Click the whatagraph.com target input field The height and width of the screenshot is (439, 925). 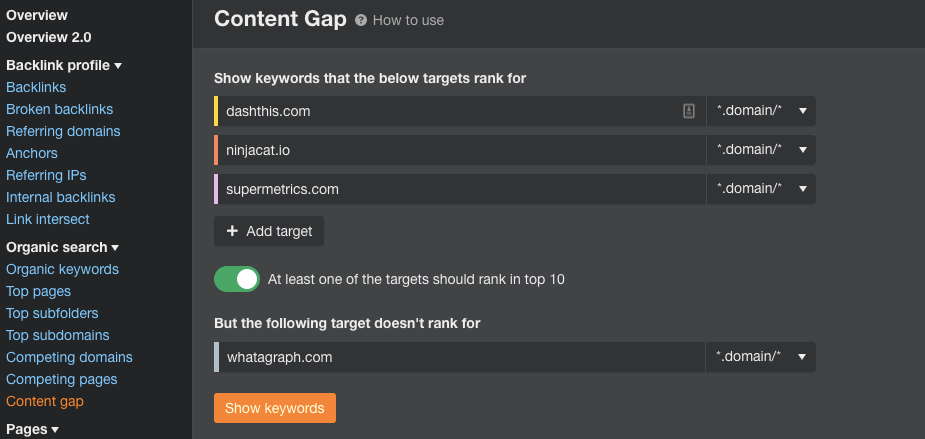pyautogui.click(x=462, y=357)
